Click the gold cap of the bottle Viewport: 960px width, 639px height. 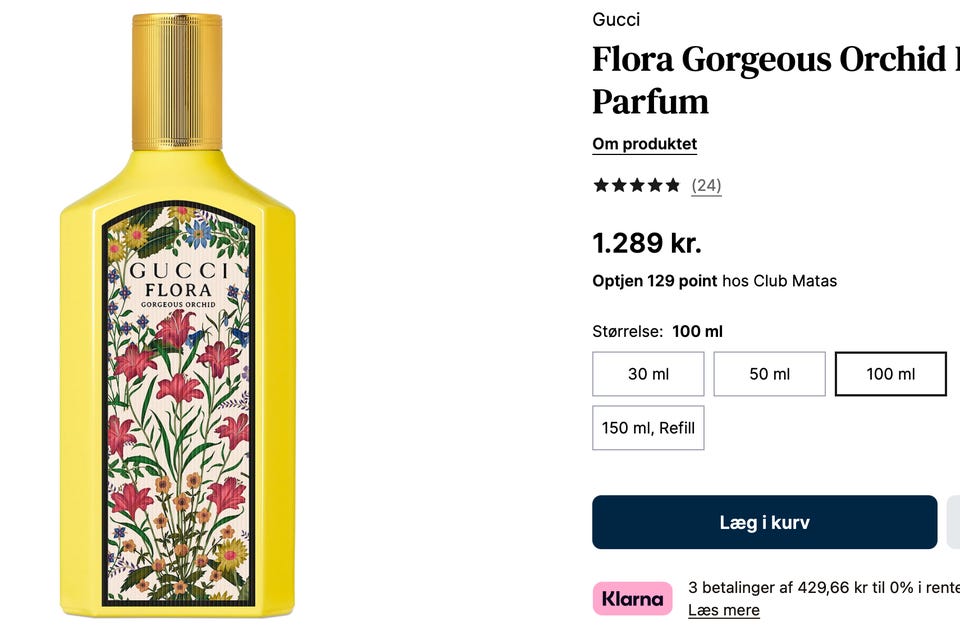[x=177, y=80]
